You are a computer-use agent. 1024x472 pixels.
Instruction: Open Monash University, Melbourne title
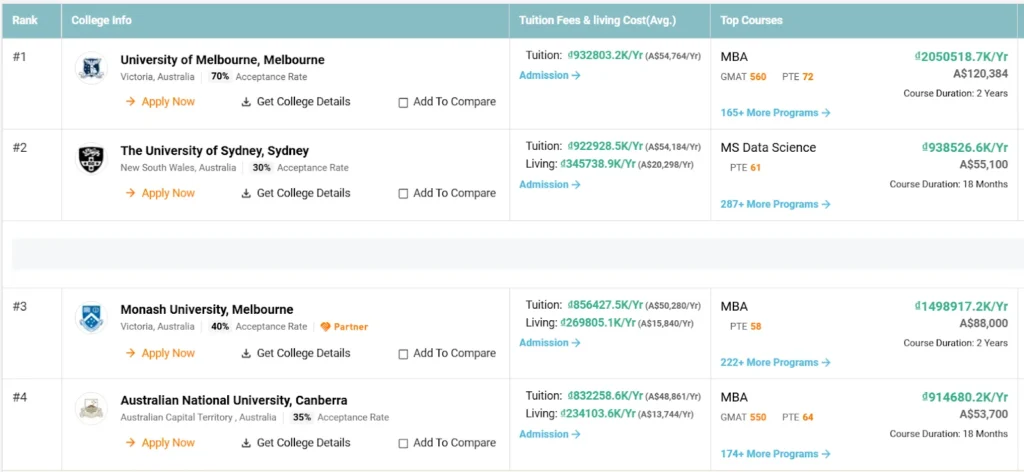(x=206, y=309)
